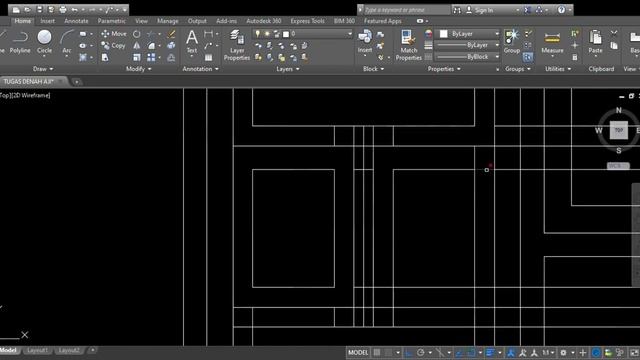Click Match Properties tool
Screen dimensions: 640x360
point(408,45)
